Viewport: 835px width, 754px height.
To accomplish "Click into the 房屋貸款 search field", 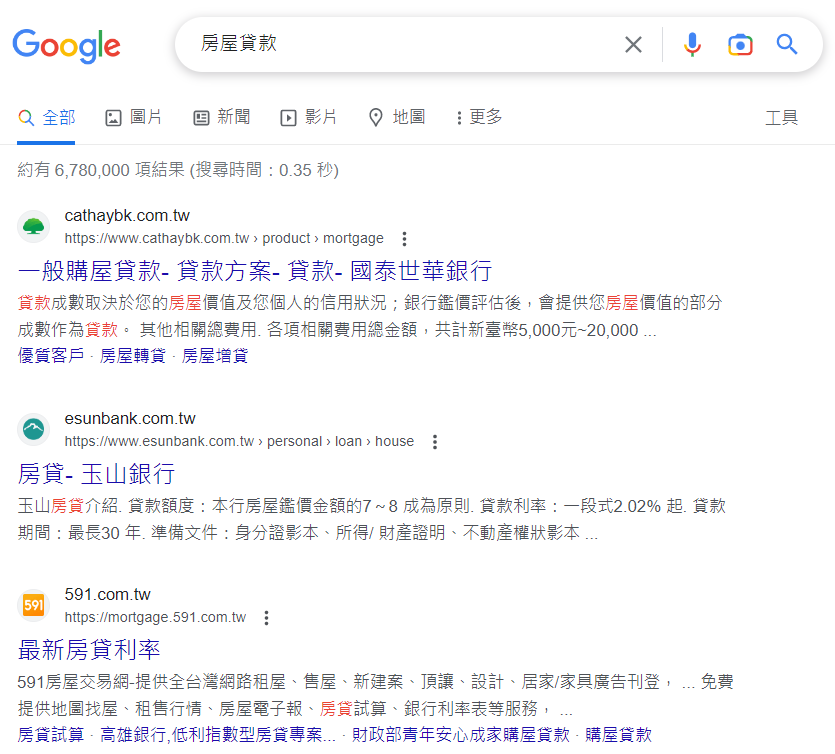I will tap(405, 44).
